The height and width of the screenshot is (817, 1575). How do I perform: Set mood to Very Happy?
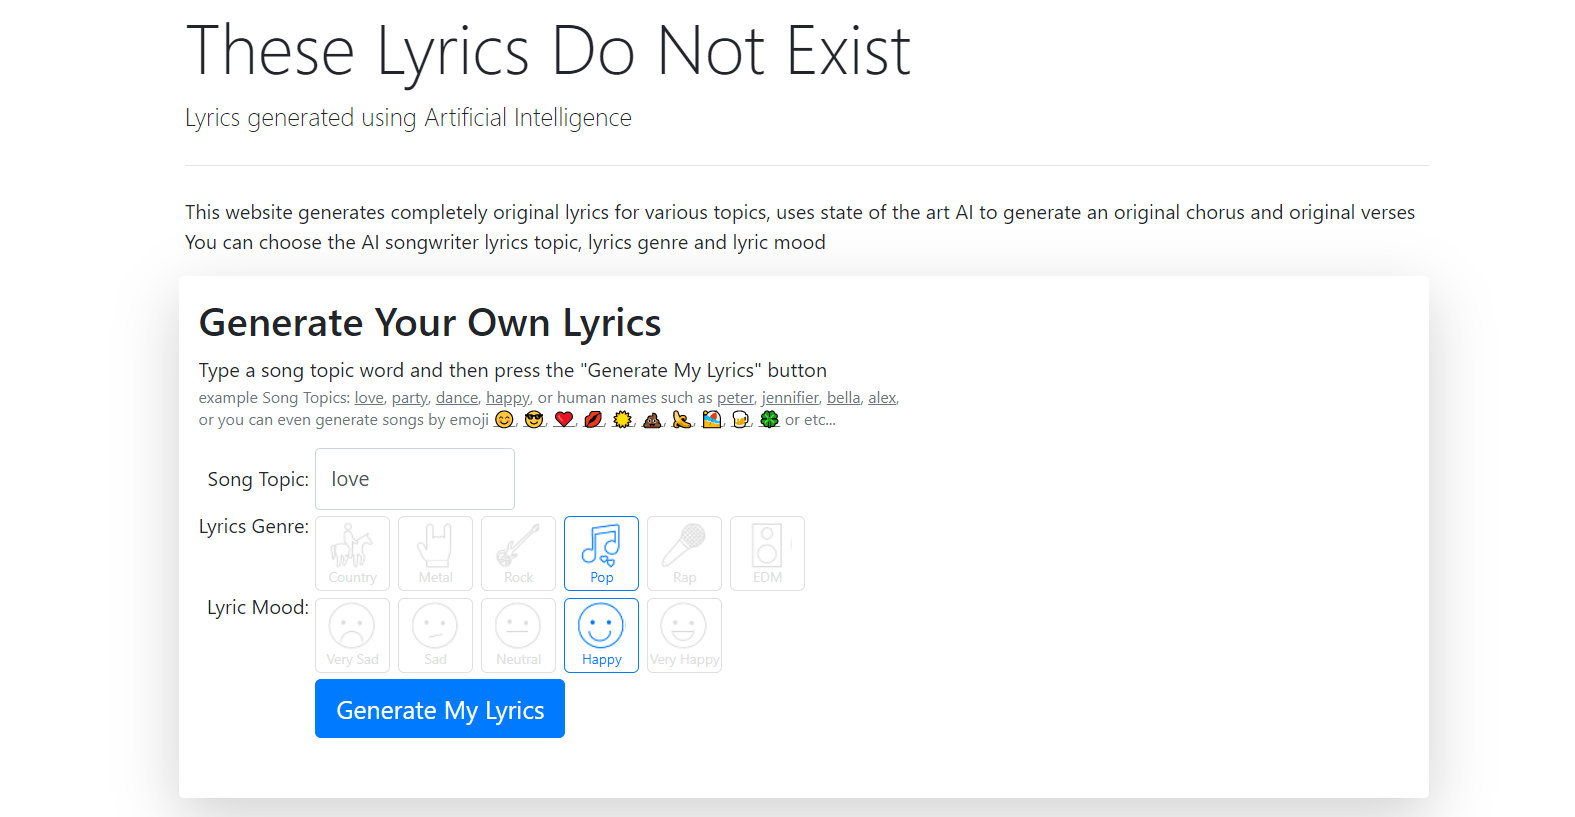tap(684, 635)
